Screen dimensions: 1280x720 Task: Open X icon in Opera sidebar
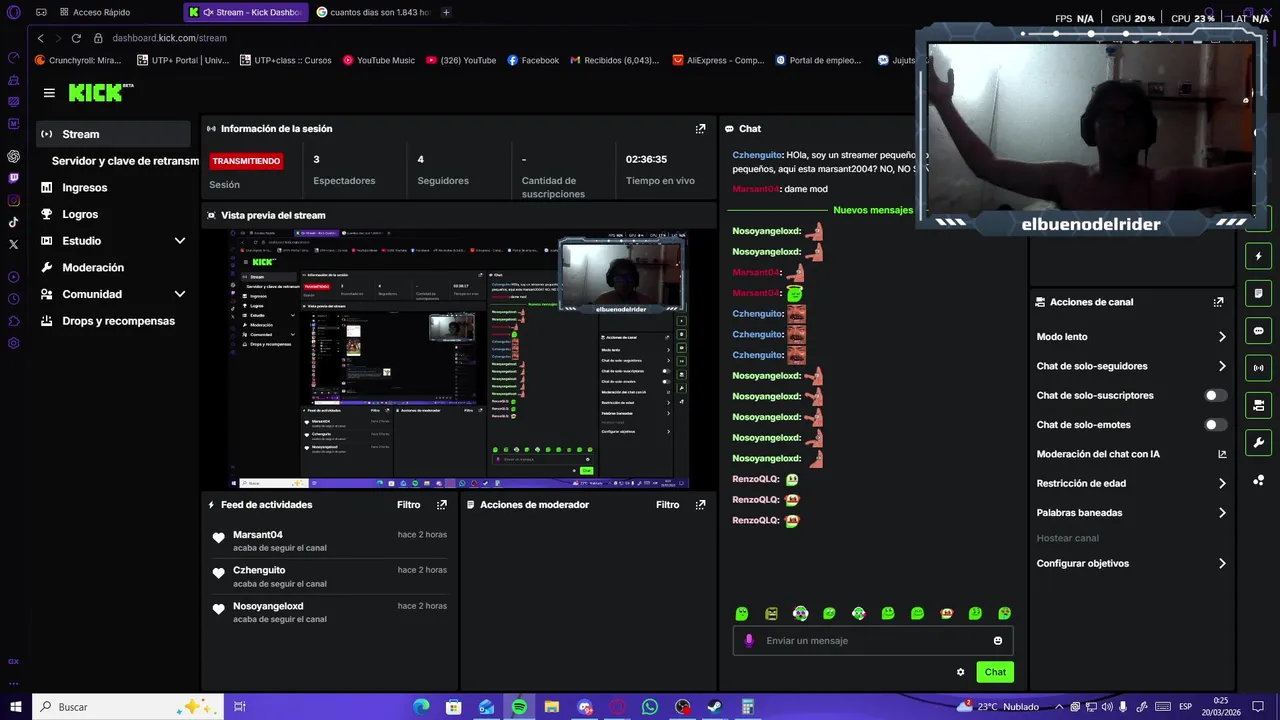click(14, 244)
